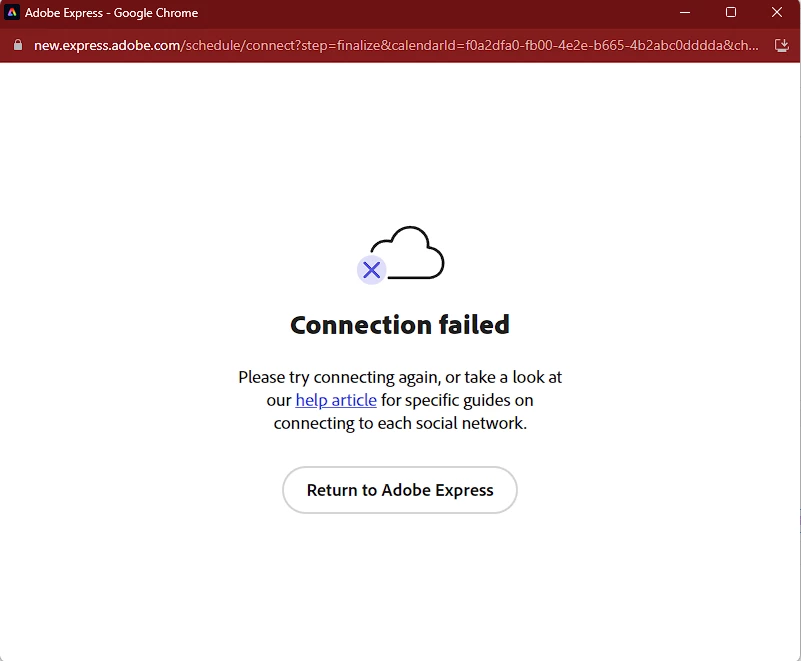801x661 pixels.
Task: Click the install app icon in address bar
Action: point(782,45)
